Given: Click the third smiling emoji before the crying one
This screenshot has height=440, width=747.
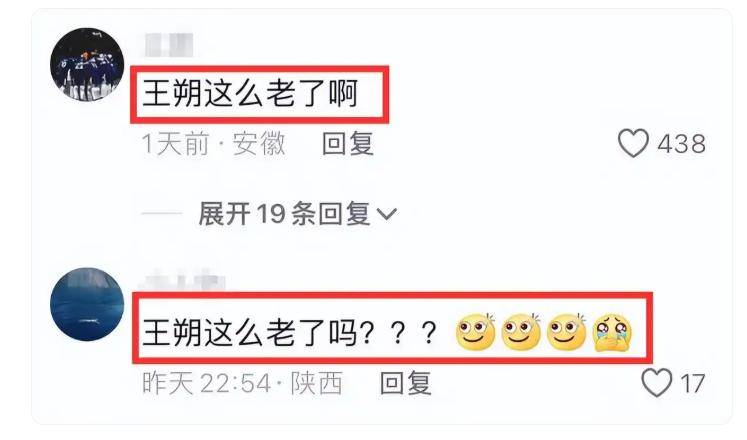Looking at the screenshot, I should 566,332.
